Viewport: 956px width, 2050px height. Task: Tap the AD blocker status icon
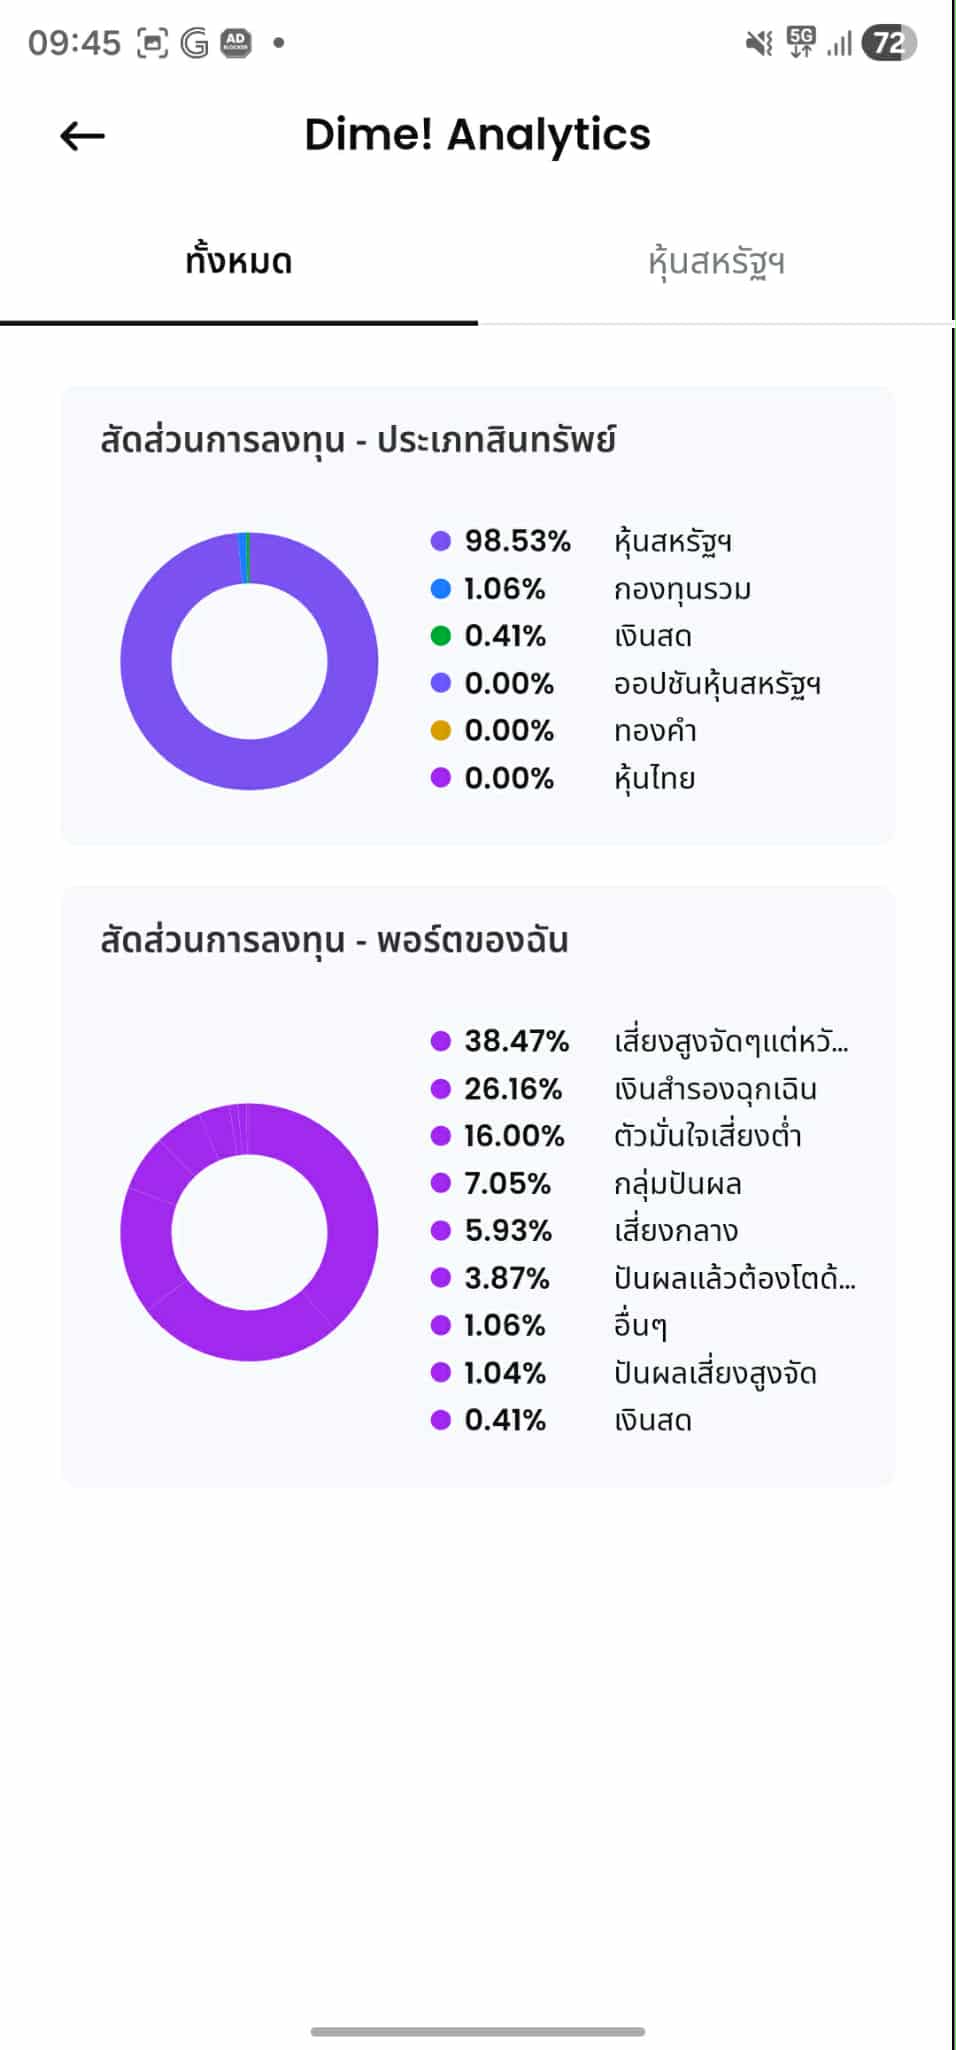236,43
